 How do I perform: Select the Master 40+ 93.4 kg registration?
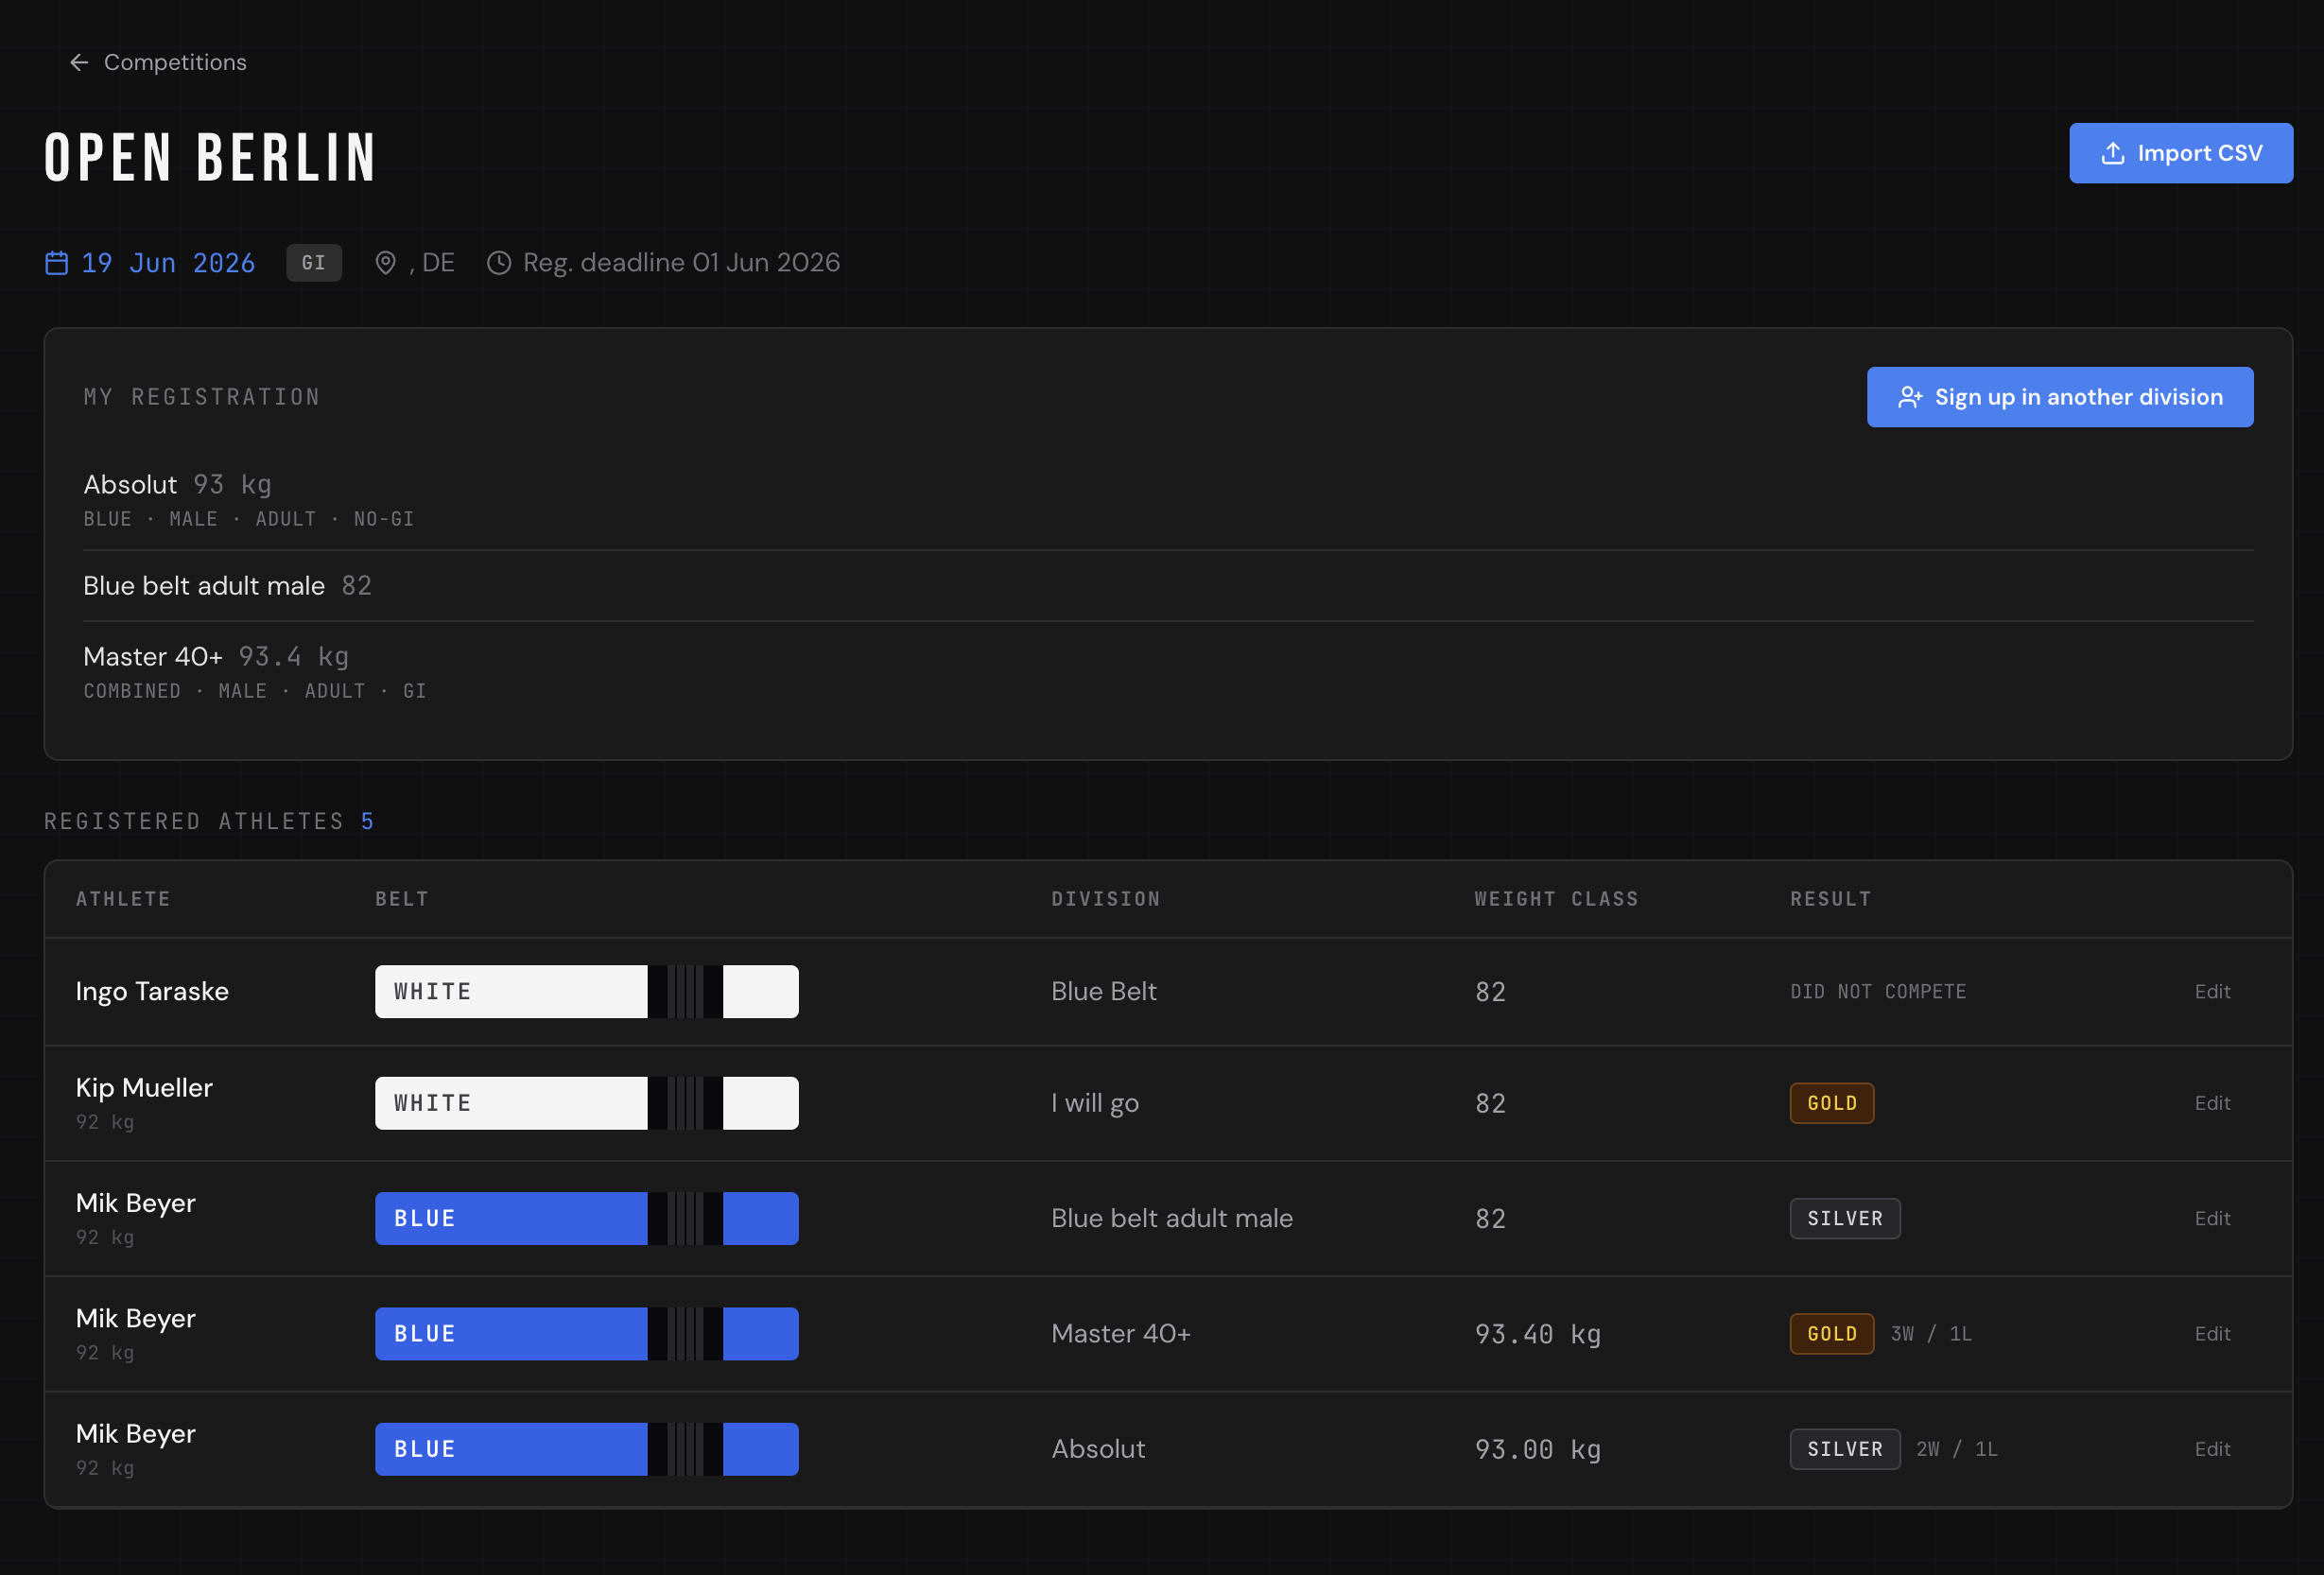tap(1167, 672)
